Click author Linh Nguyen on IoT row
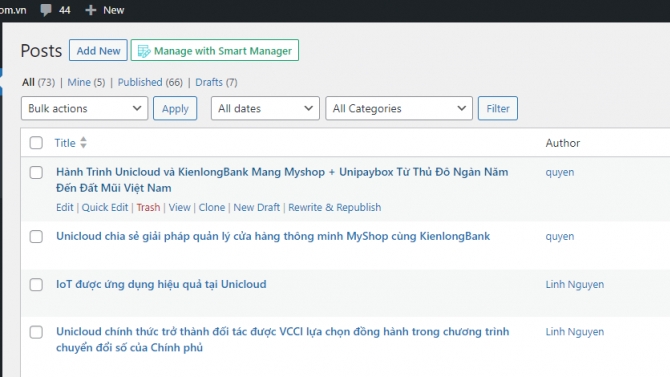Viewport: 670px width, 377px height. [575, 284]
